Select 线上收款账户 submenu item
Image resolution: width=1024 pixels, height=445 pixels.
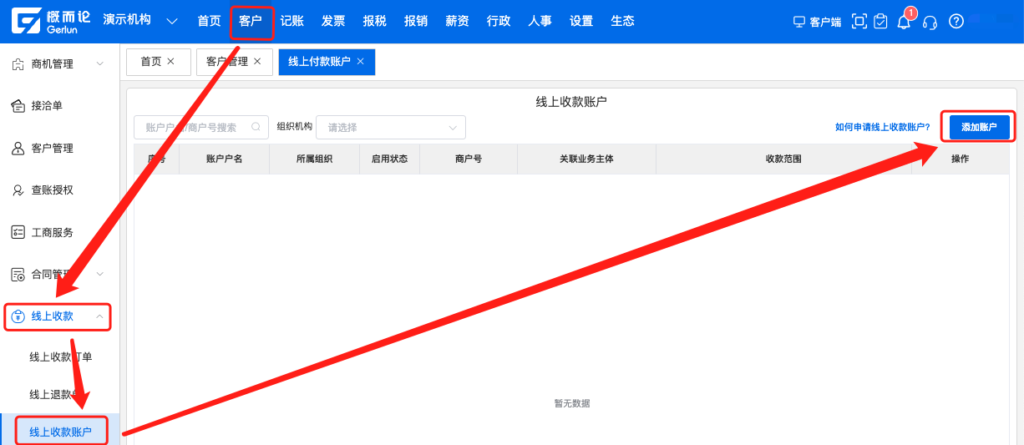[x=60, y=432]
